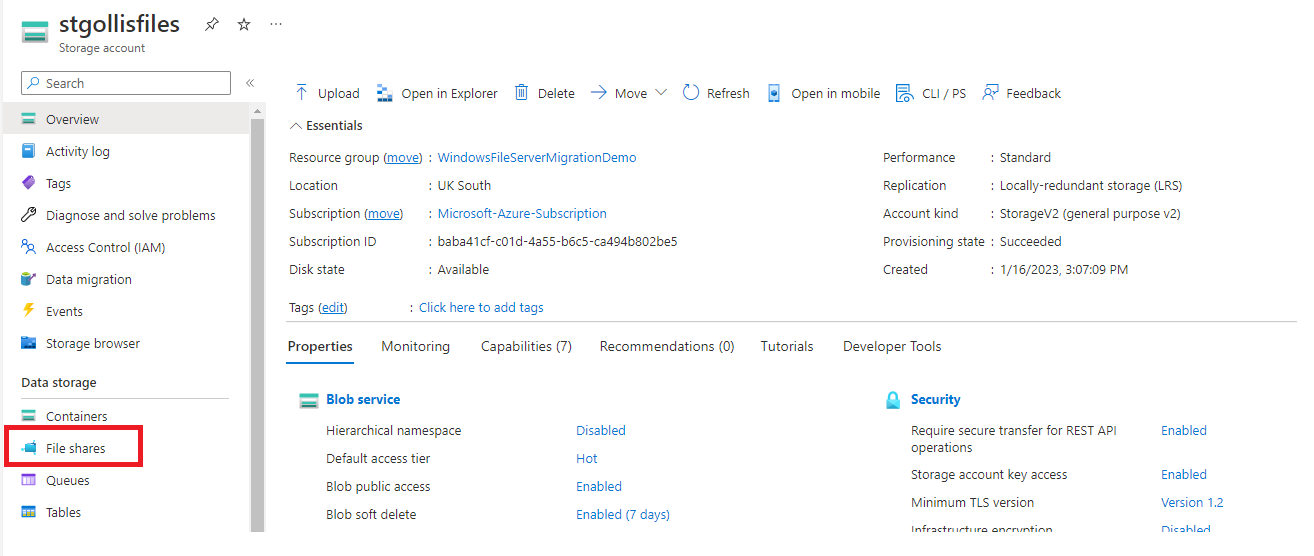The image size is (1314, 556).
Task: Click the Overview sidebar icon
Action: click(29, 119)
